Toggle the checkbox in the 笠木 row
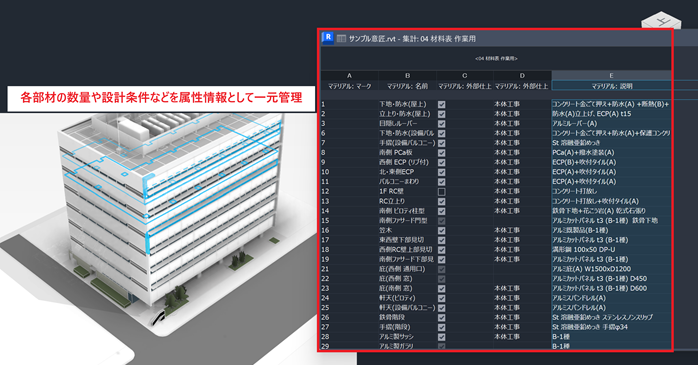Screen dimensions: 698x365 [441, 231]
